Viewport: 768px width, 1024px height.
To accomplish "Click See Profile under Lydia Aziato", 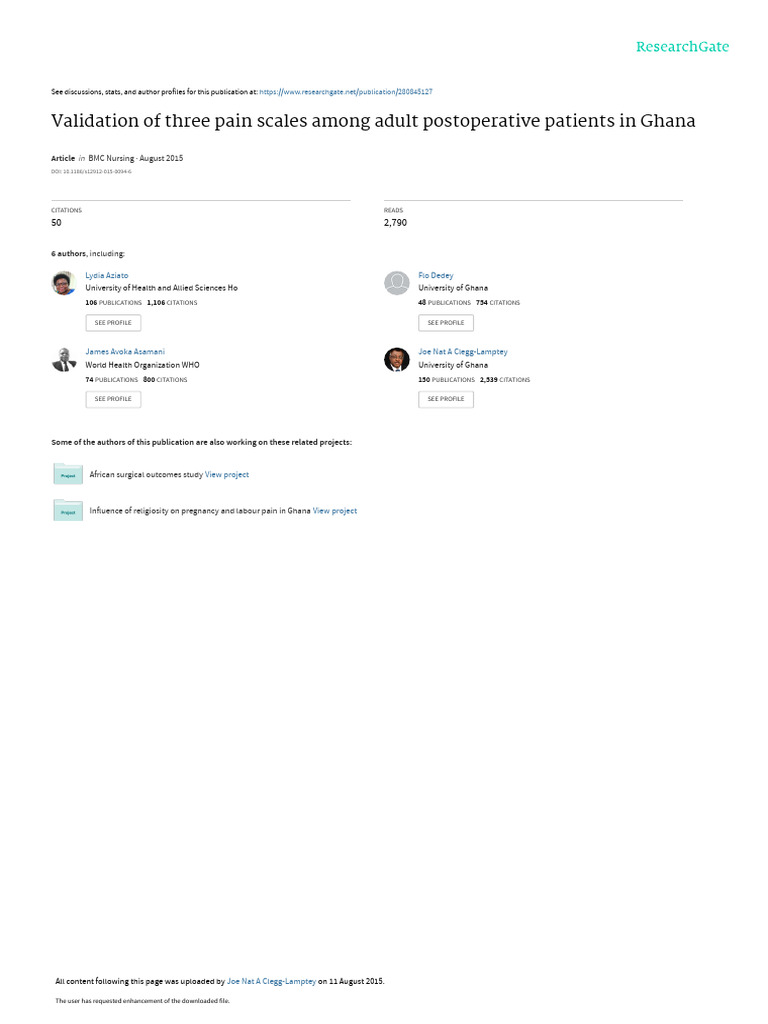I will pos(113,323).
